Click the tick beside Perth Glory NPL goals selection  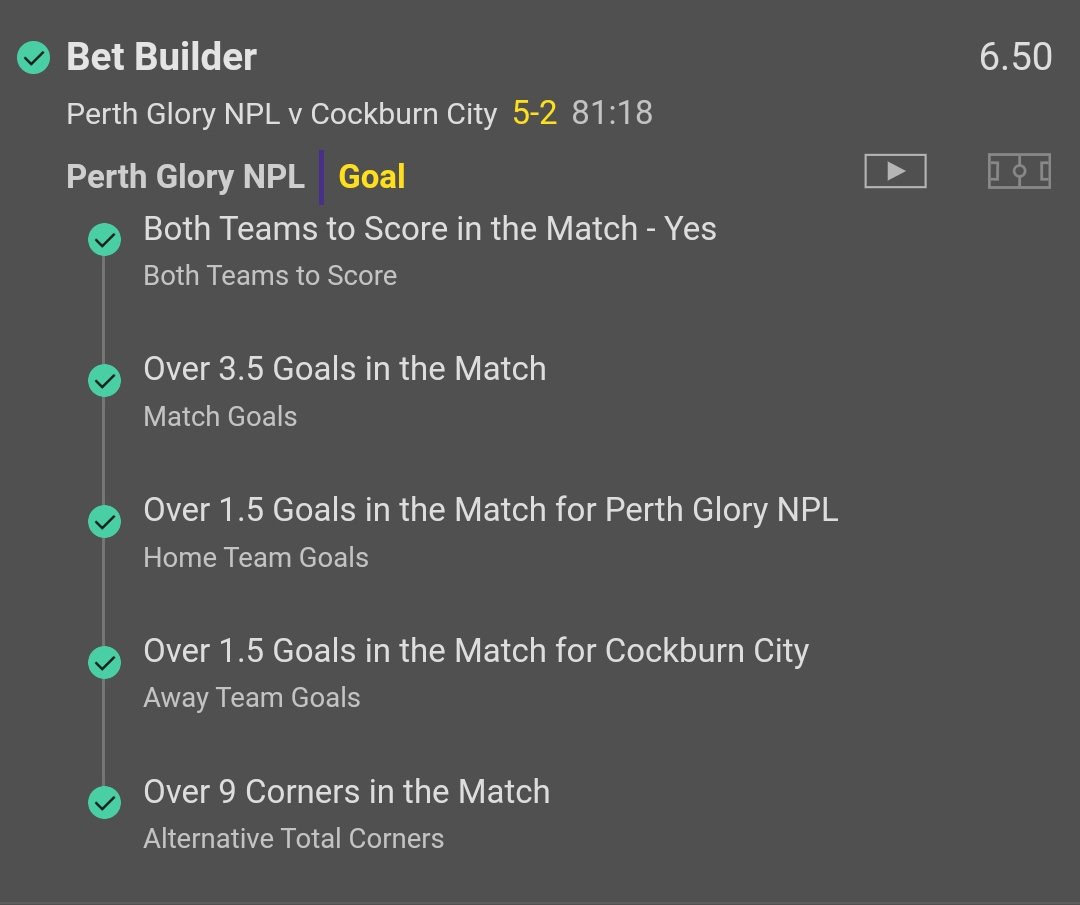(104, 522)
